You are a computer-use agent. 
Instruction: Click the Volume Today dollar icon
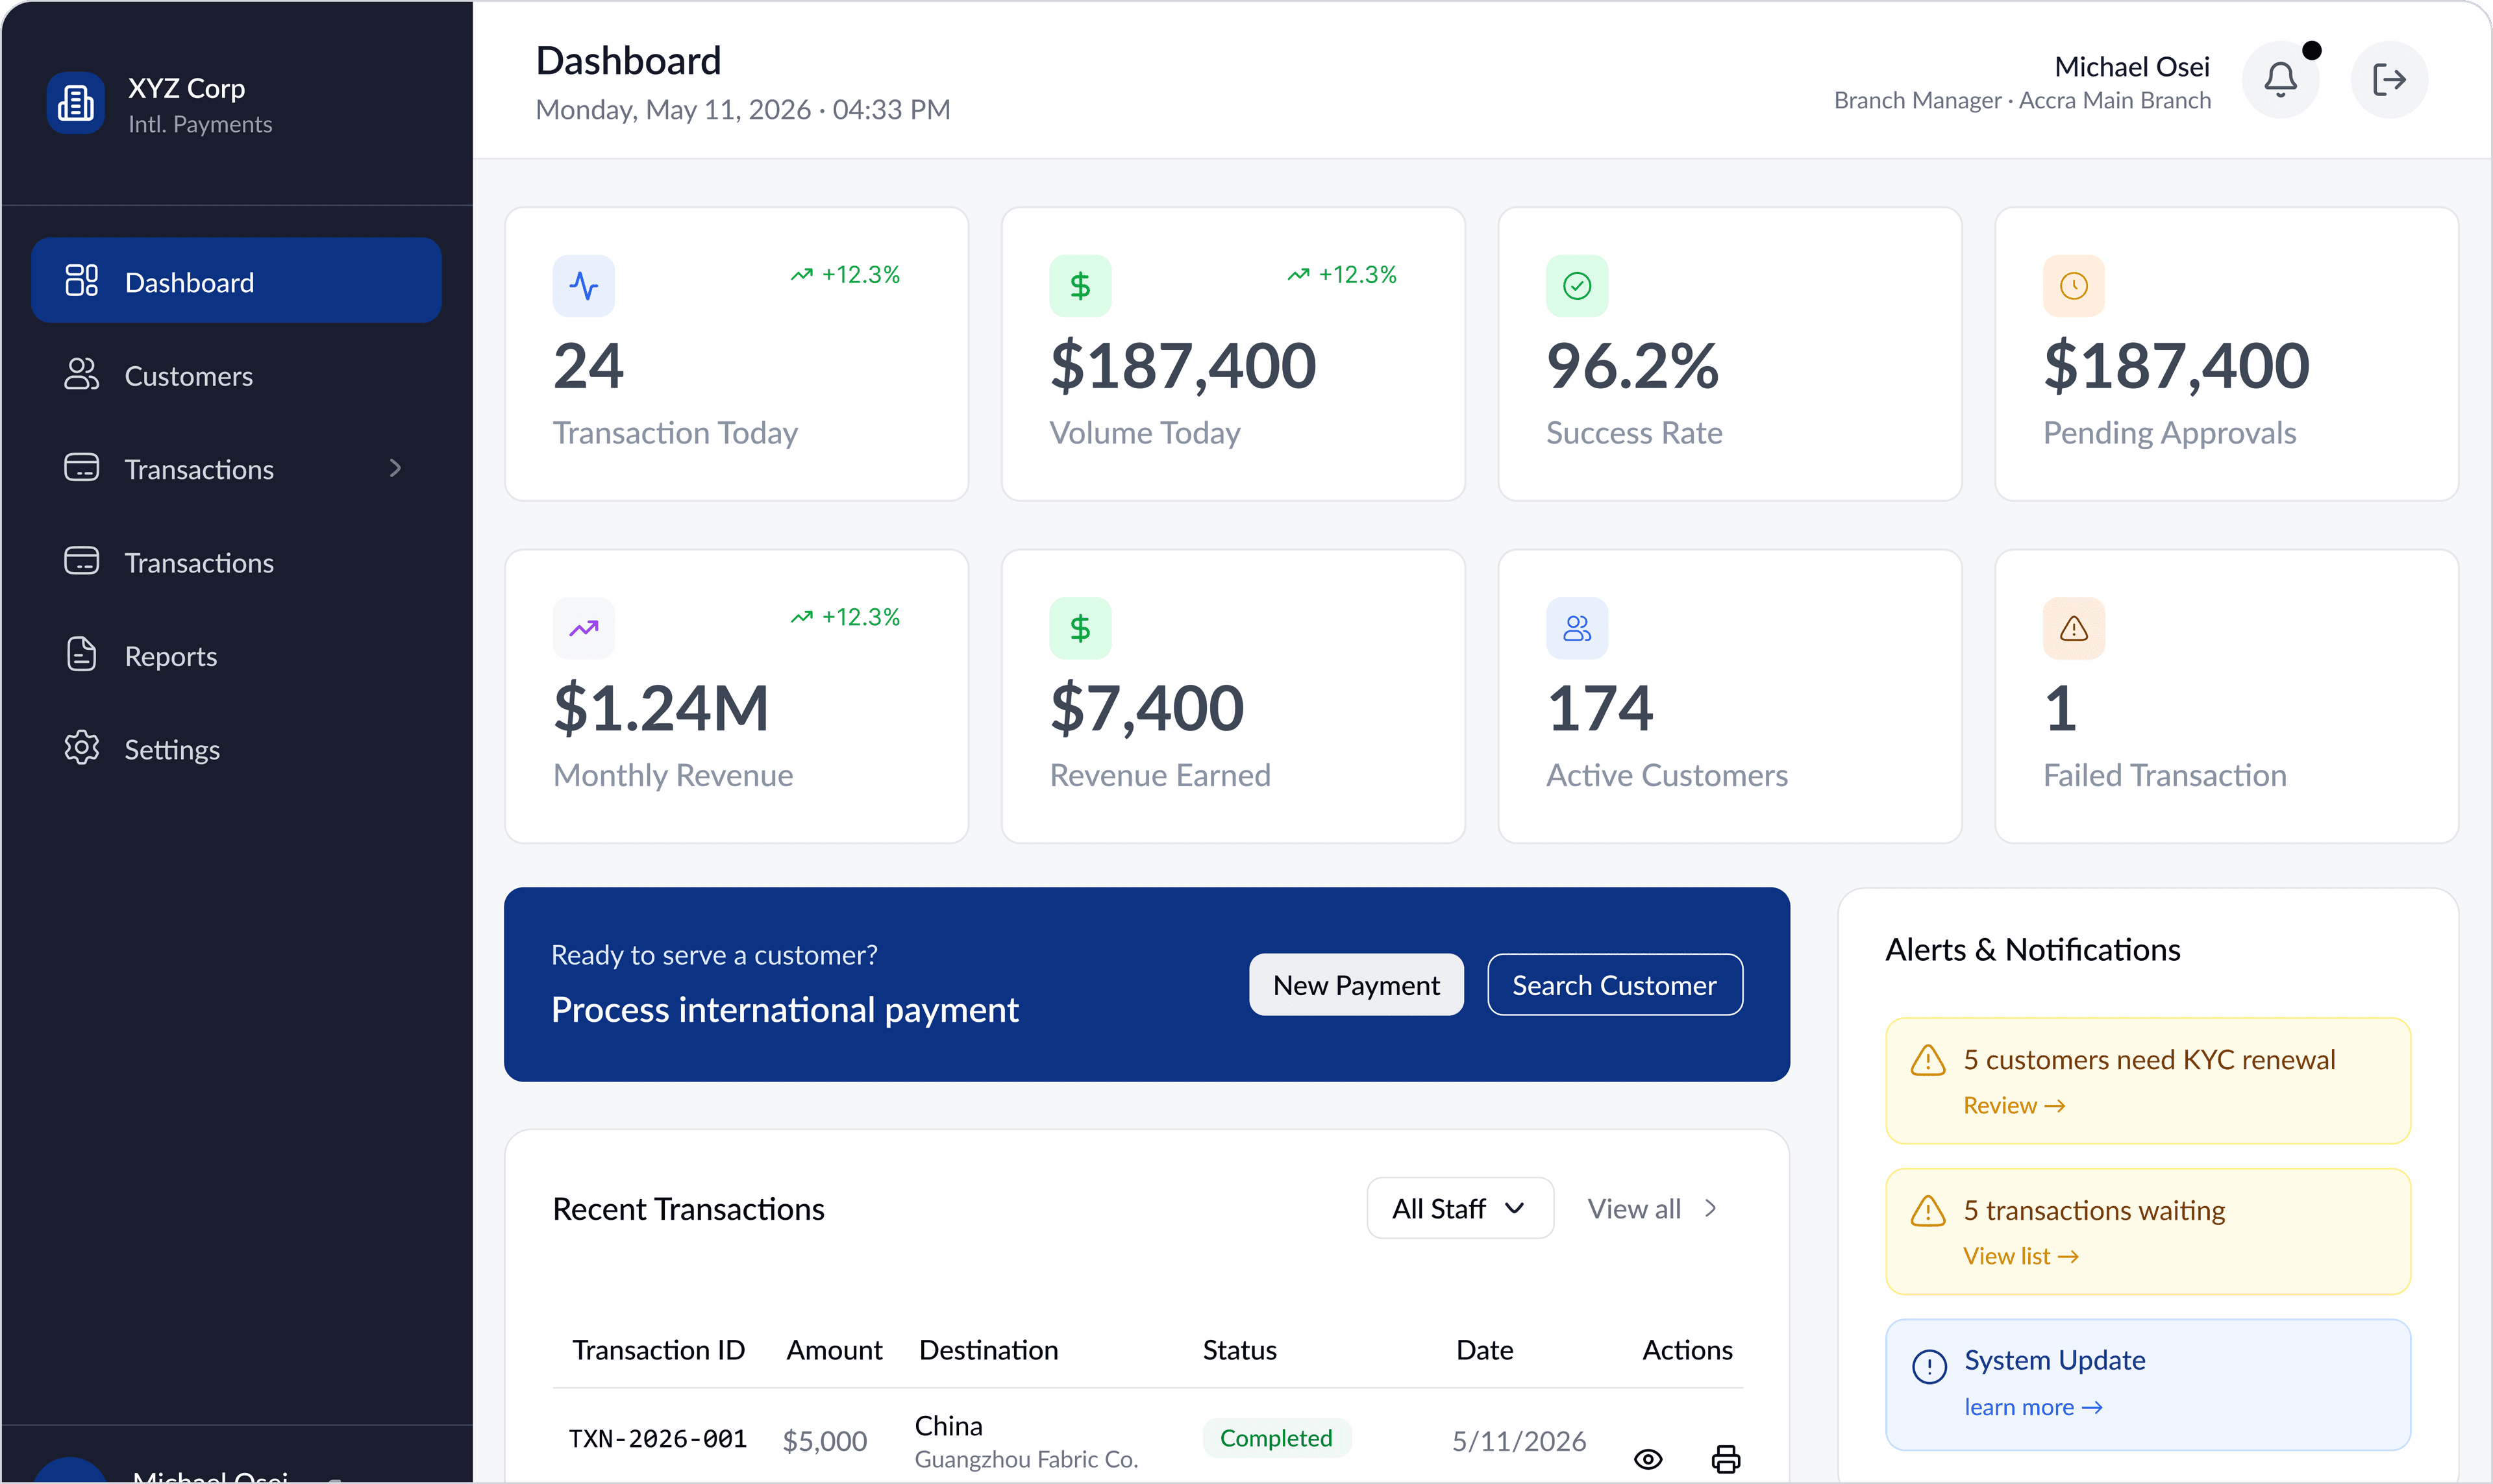click(1080, 286)
